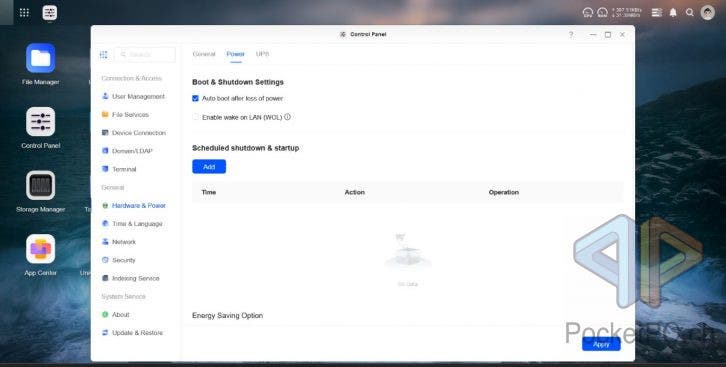Open Time & Language in the sidebar
The image size is (726, 367).
click(x=132, y=224)
